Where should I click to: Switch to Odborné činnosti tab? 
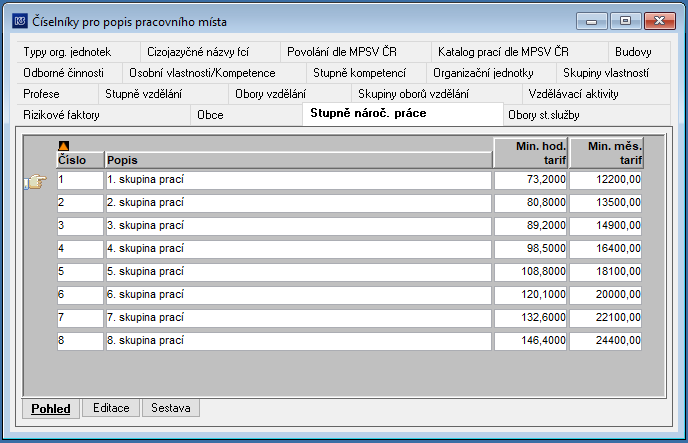(x=70, y=73)
